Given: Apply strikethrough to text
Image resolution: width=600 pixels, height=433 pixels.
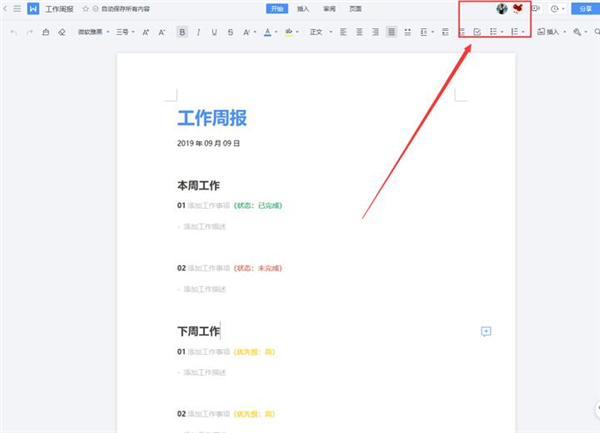Looking at the screenshot, I should (x=231, y=32).
